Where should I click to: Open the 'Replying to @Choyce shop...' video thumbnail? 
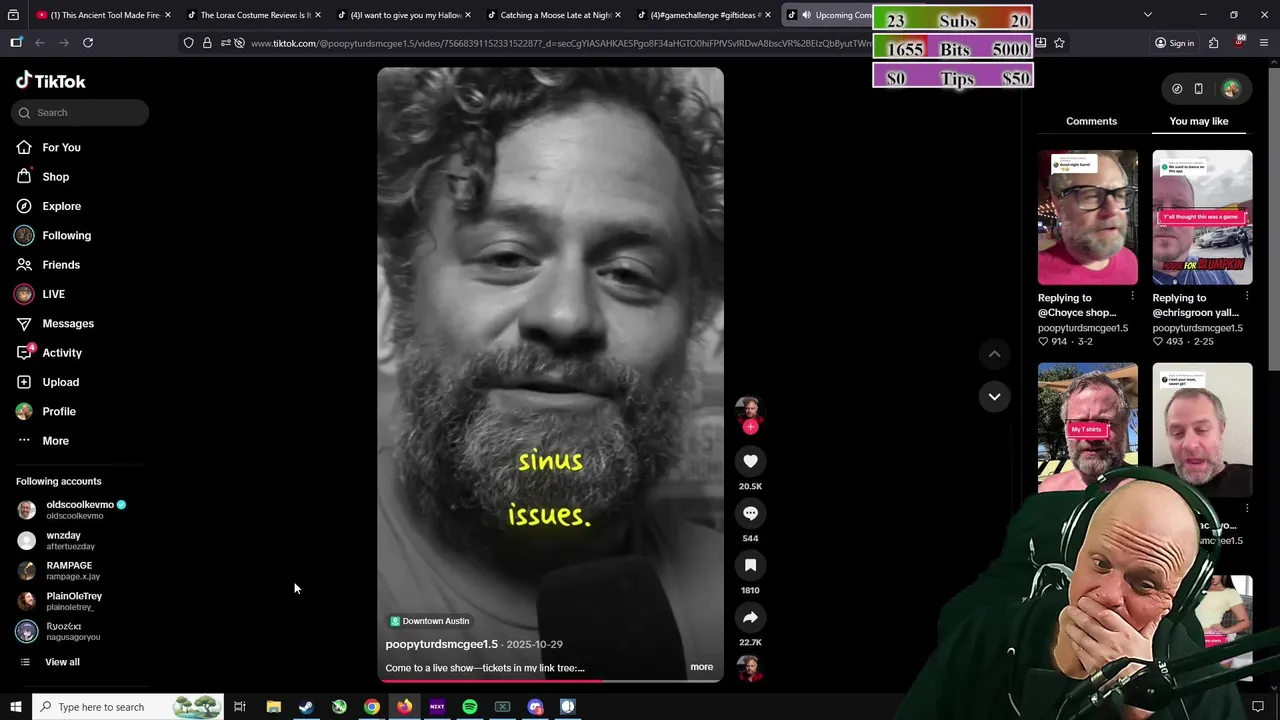[1087, 218]
